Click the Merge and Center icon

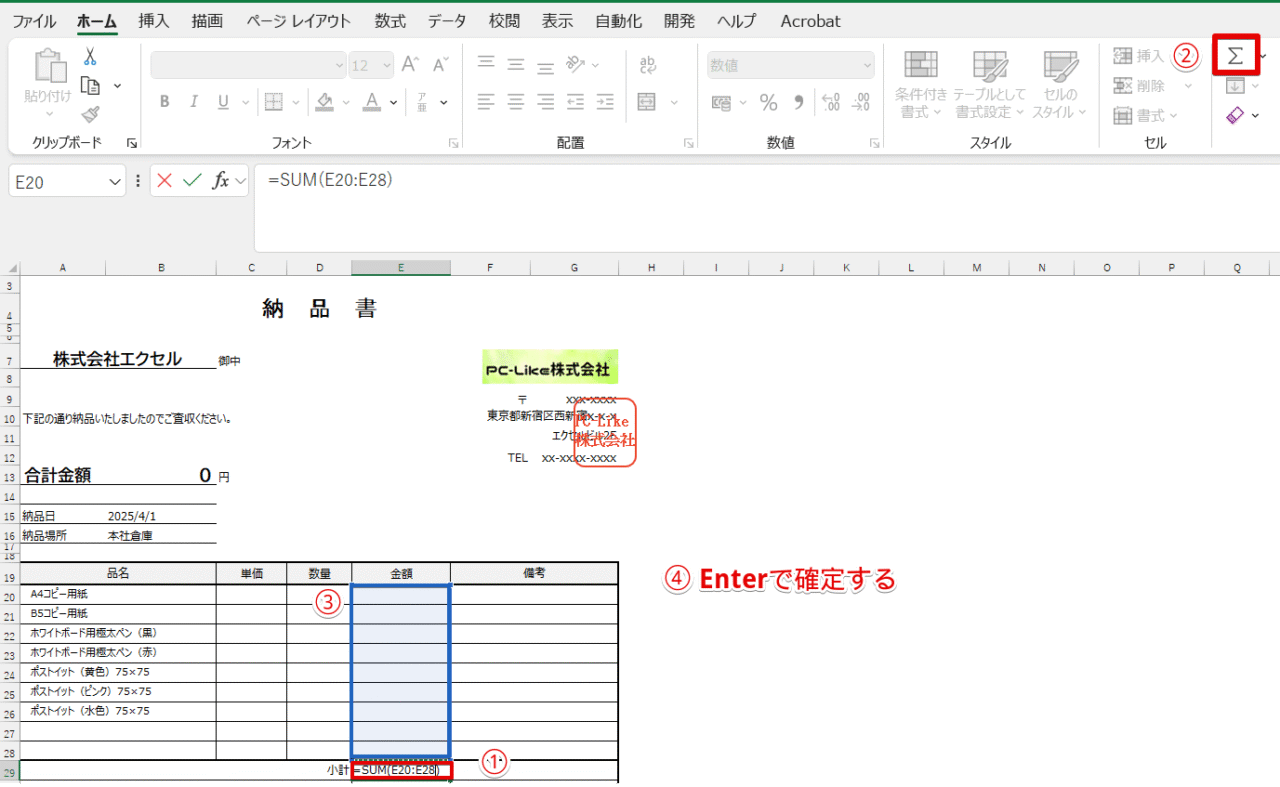pos(646,102)
